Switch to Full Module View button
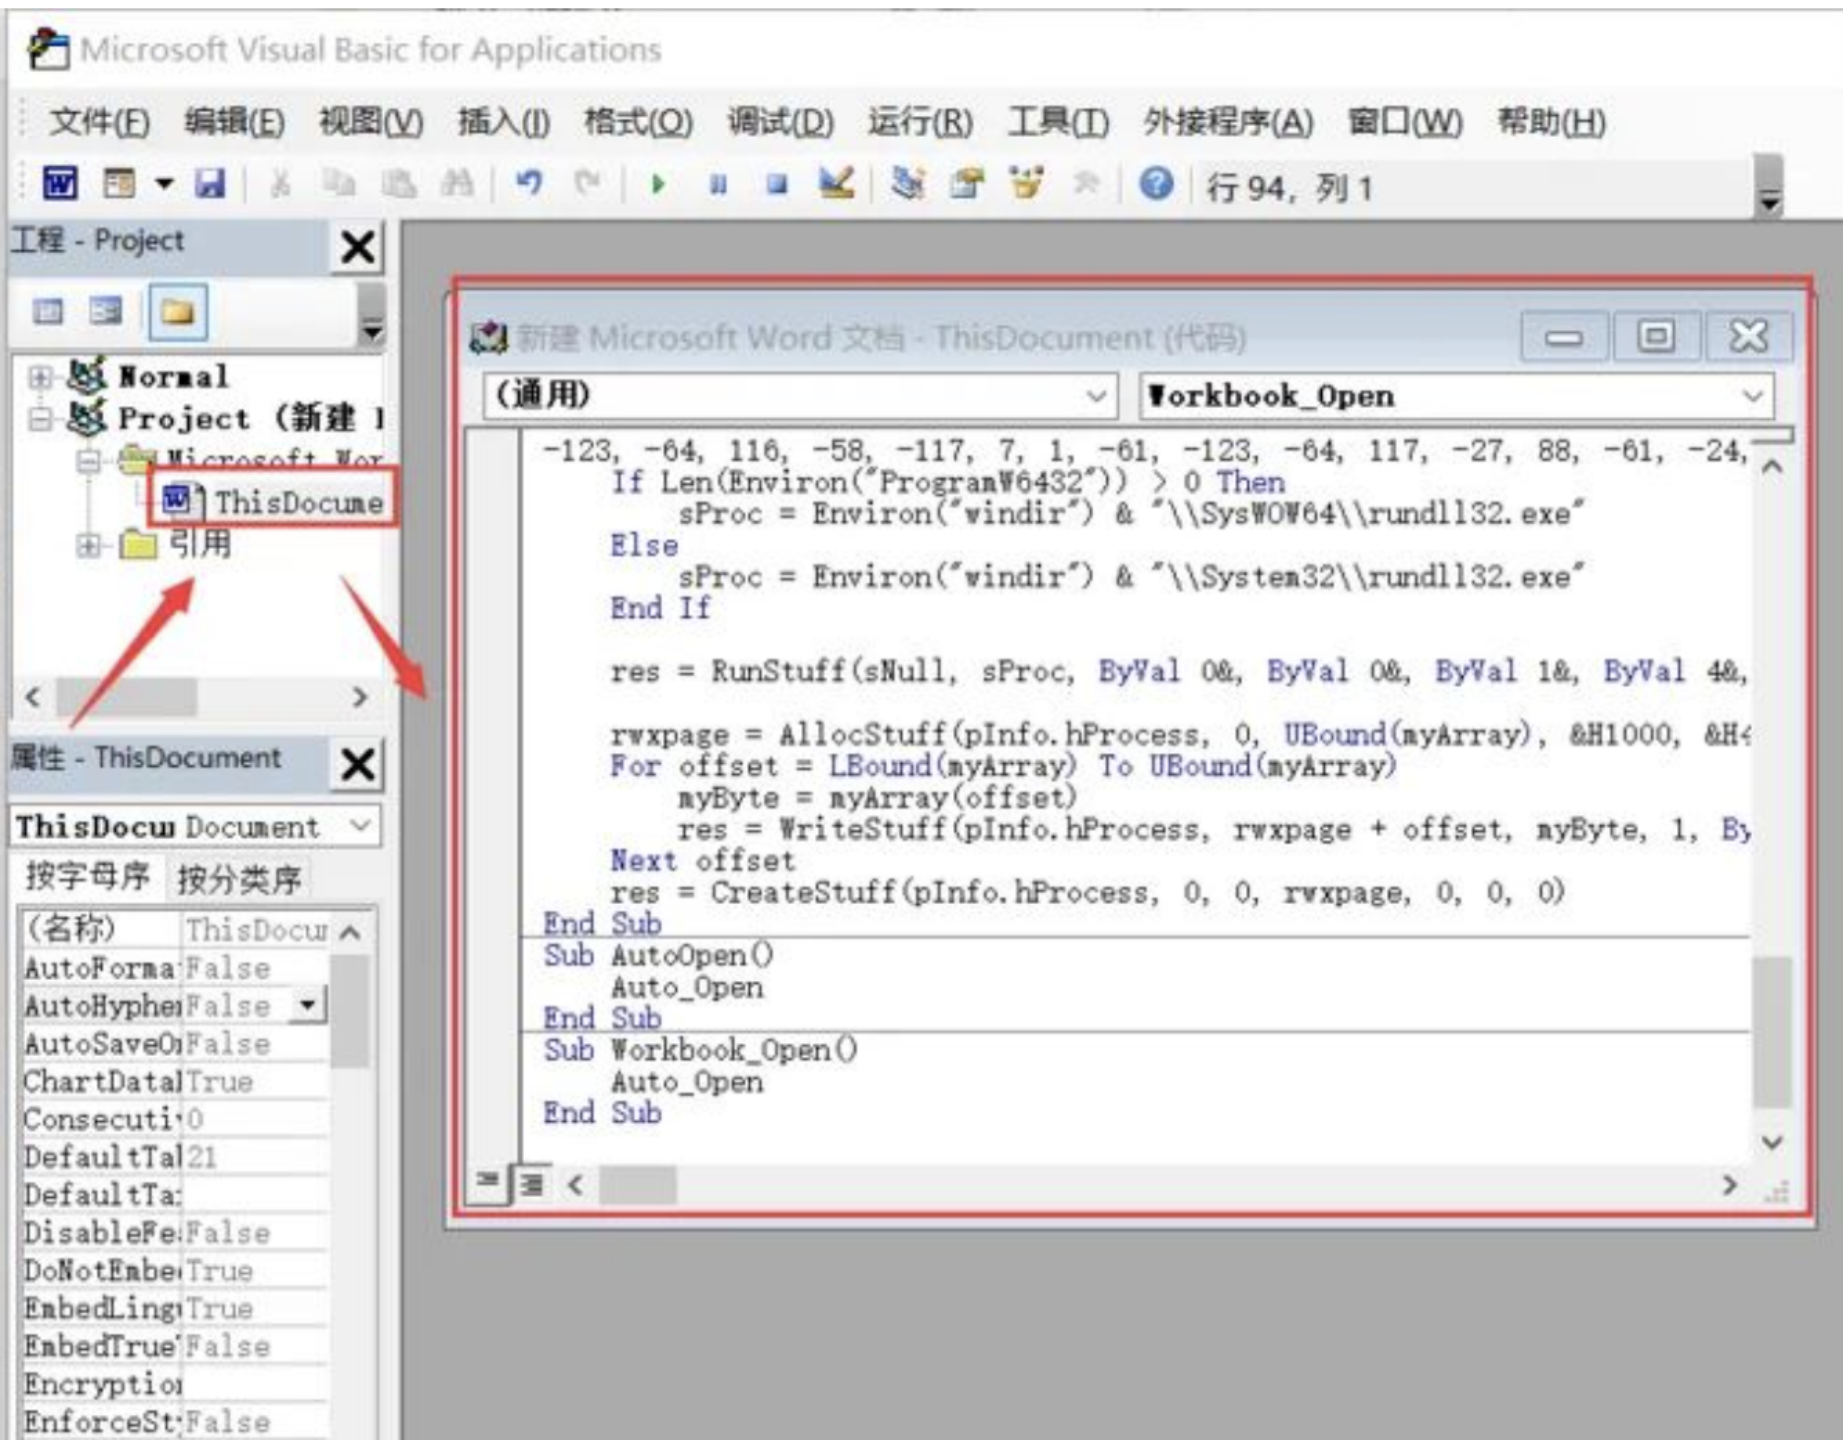Image resolution: width=1843 pixels, height=1440 pixels. click(531, 1184)
